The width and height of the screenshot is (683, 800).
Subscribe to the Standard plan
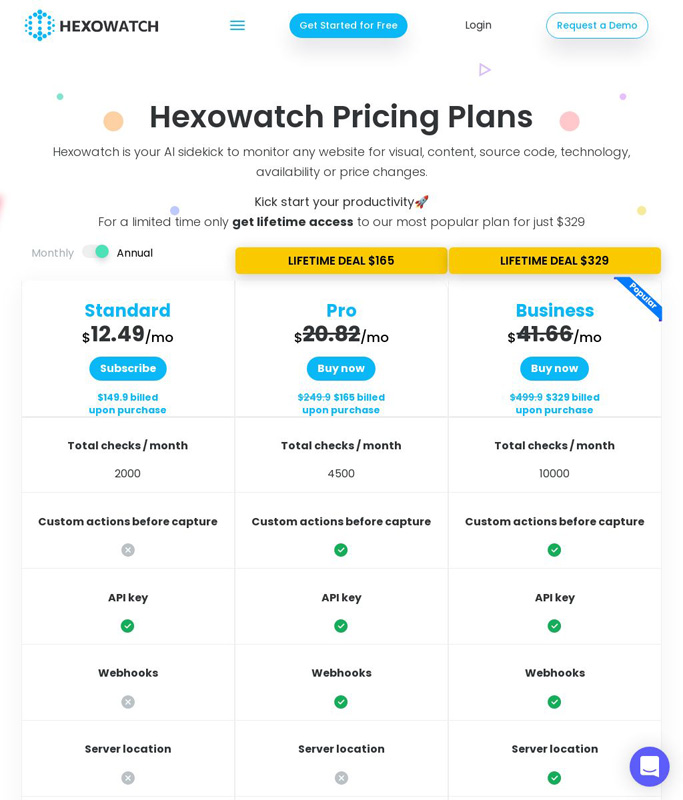[x=127, y=368]
